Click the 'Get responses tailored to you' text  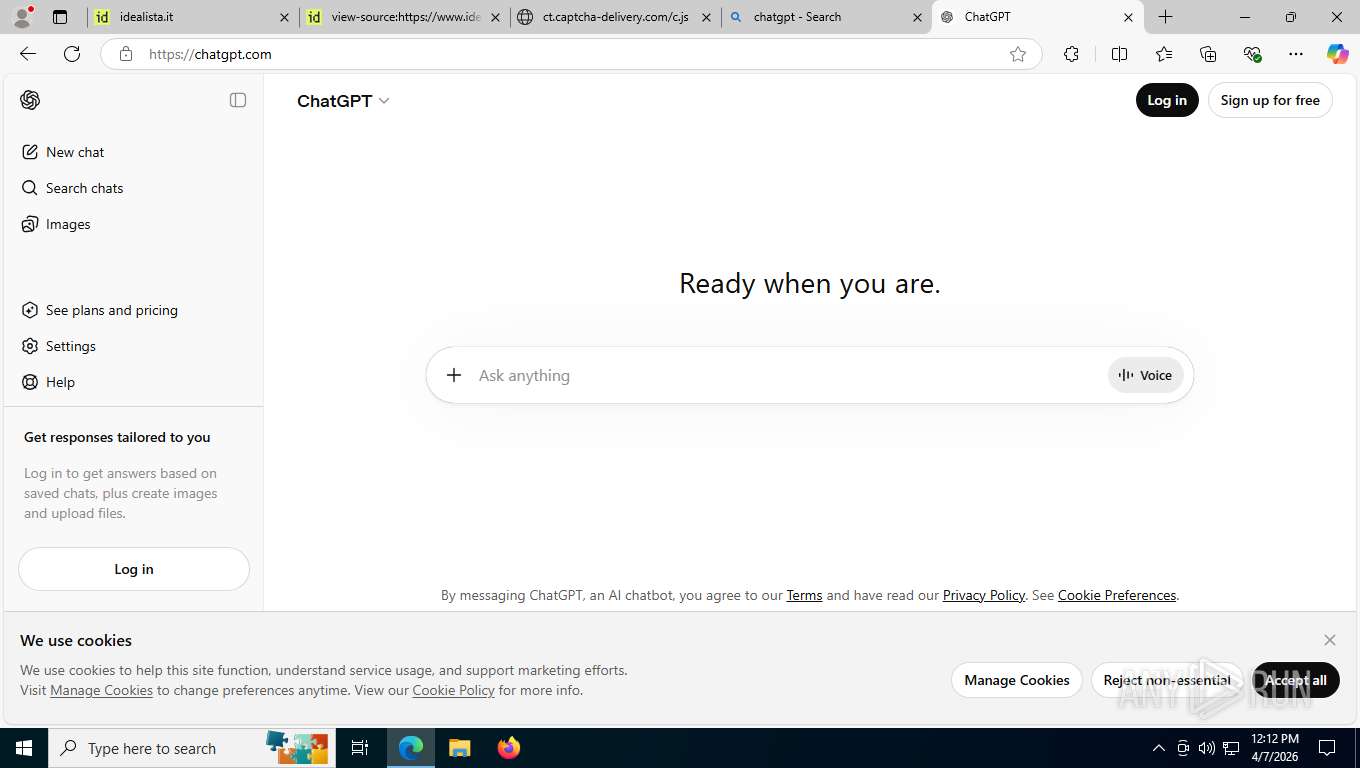point(117,437)
